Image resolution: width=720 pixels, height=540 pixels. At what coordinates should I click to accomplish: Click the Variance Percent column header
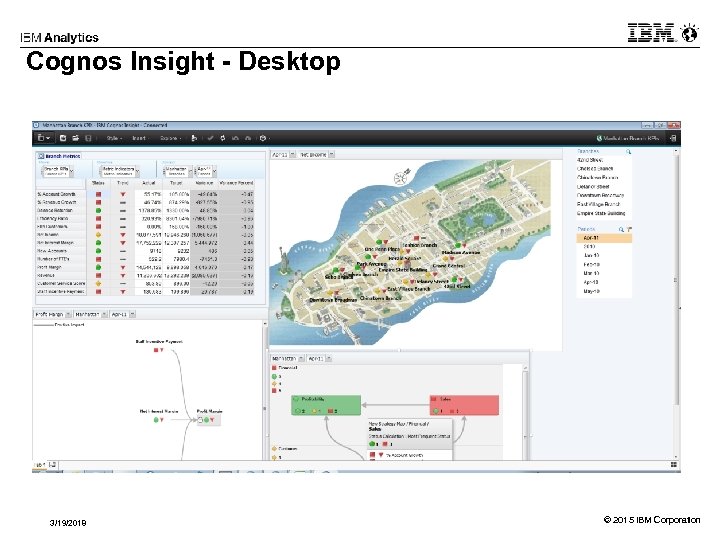(236, 183)
